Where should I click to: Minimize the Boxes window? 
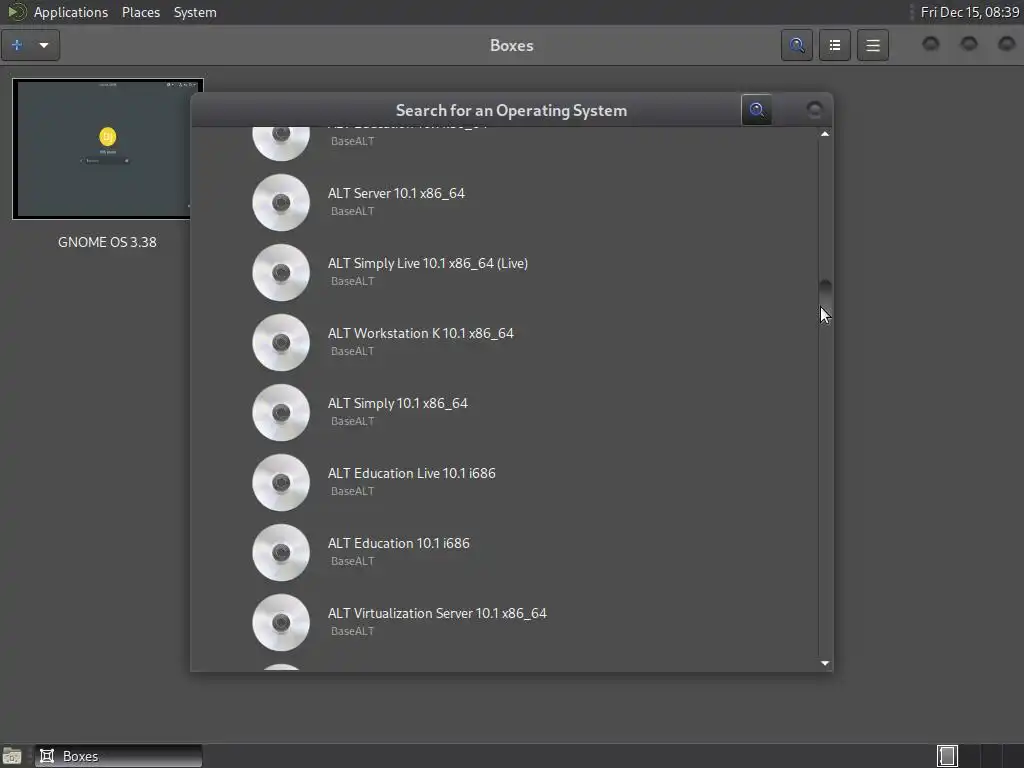tap(931, 44)
